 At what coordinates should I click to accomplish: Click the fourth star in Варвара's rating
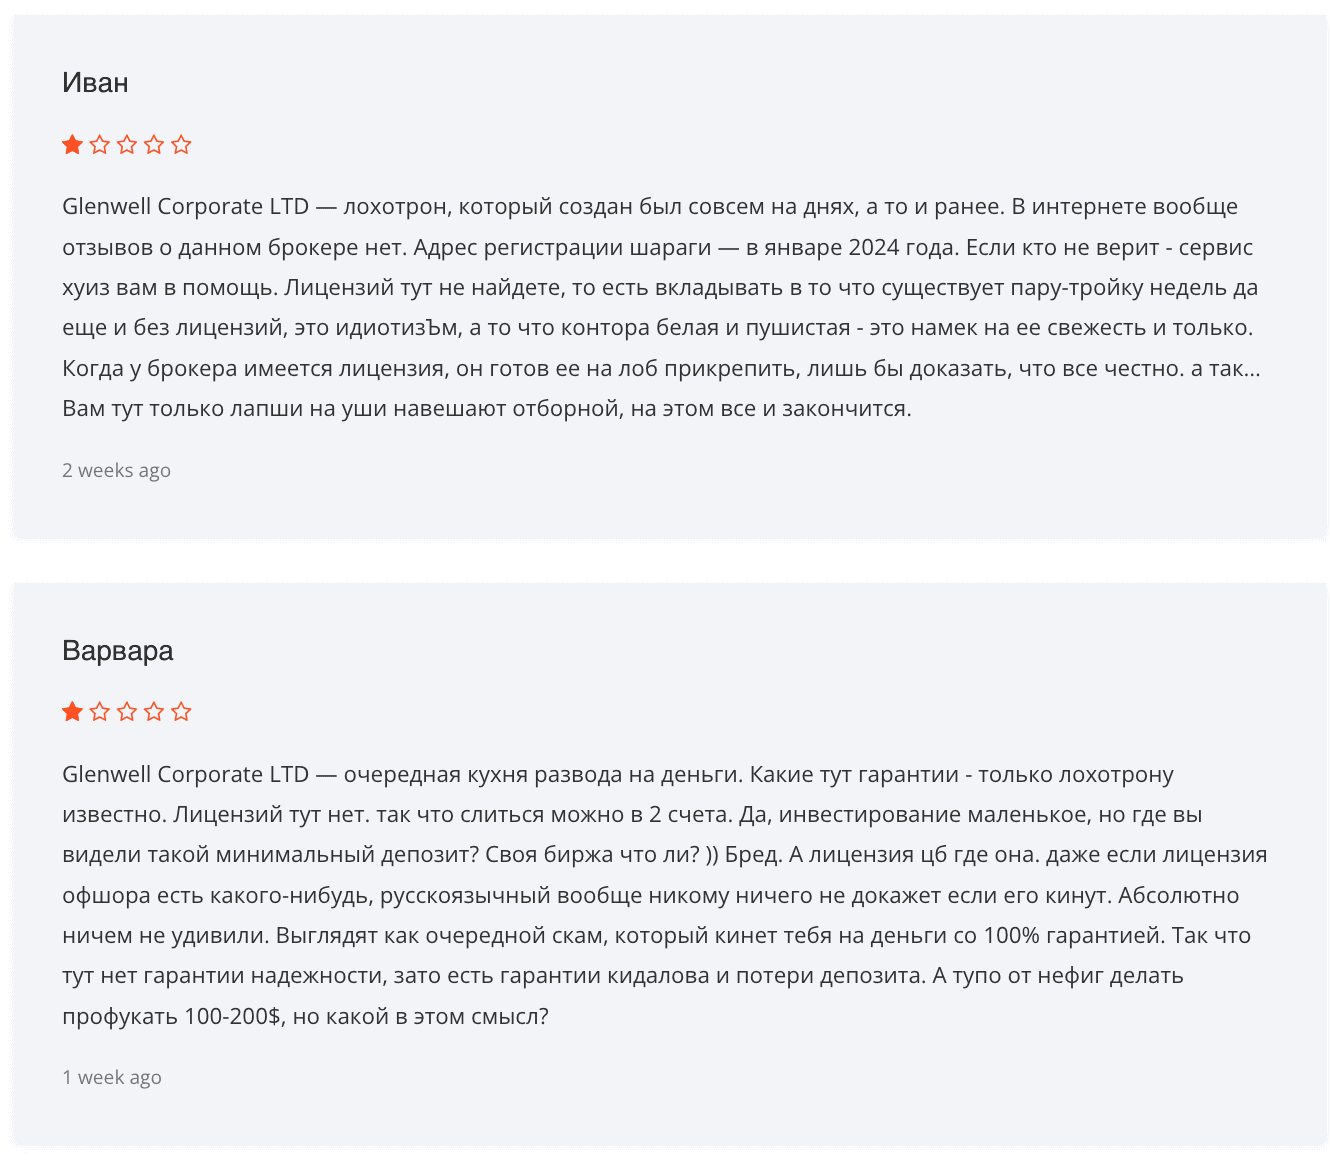(x=153, y=712)
